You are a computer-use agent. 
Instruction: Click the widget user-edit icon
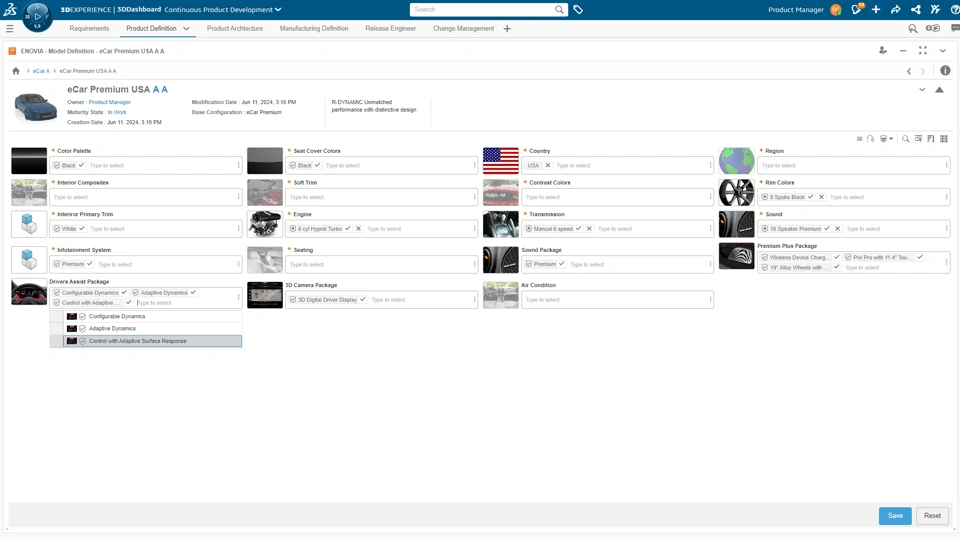coord(883,50)
